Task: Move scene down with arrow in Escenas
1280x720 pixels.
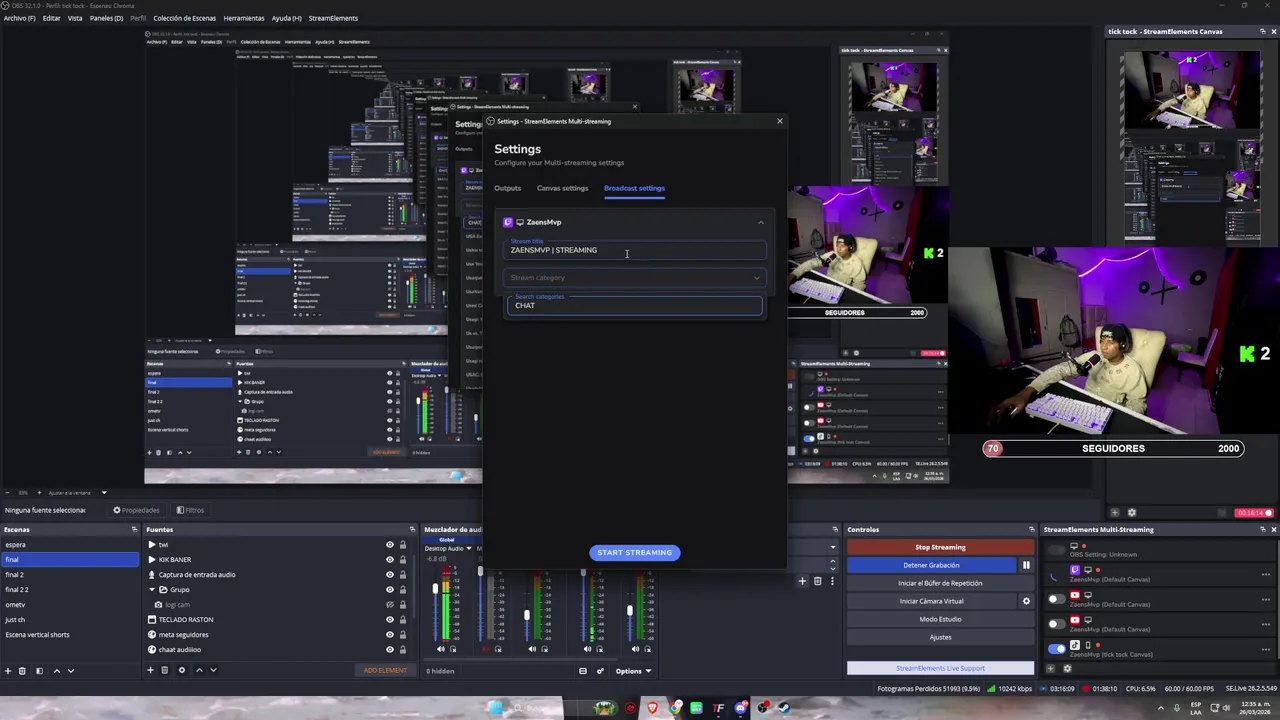Action: coord(70,670)
